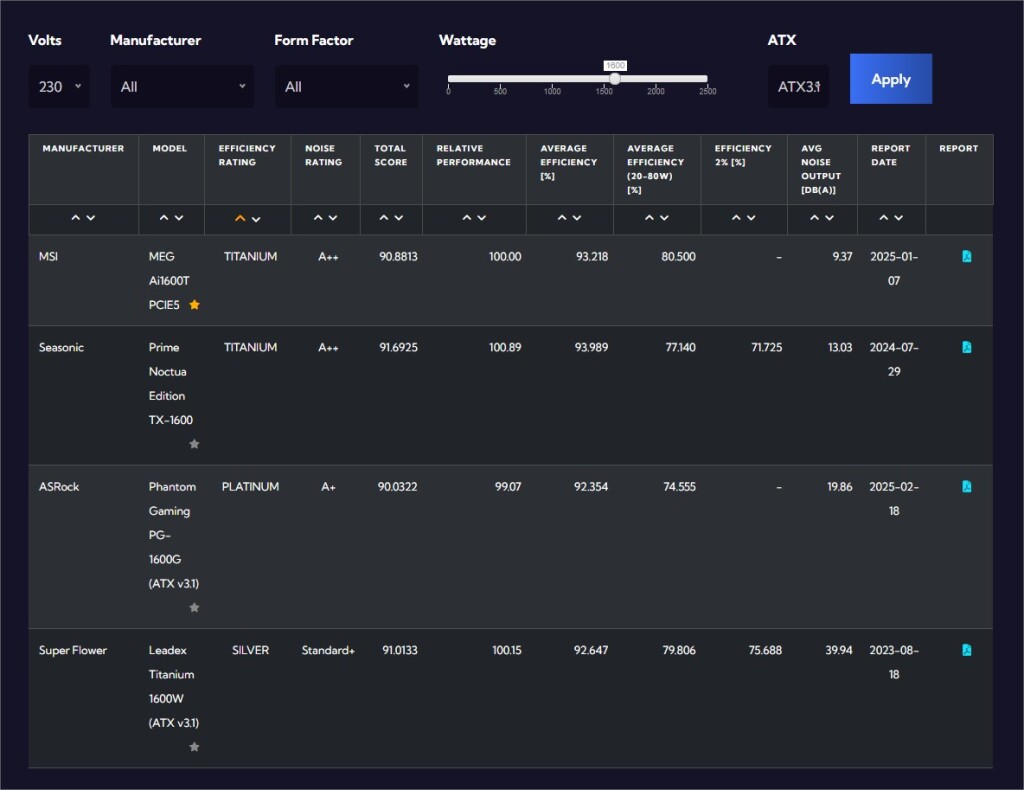Screen dimensions: 1024x790
Task: Sort Relative Performance with the up arrow
Action: (467, 218)
